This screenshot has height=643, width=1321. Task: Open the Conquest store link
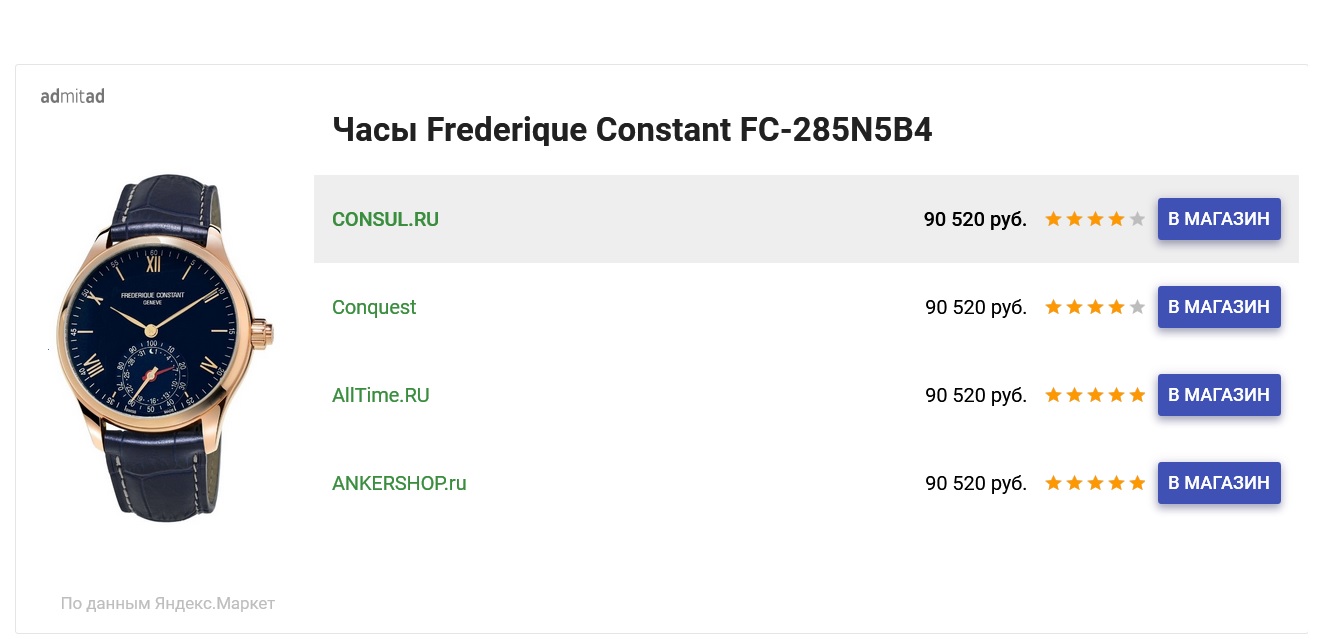point(374,307)
